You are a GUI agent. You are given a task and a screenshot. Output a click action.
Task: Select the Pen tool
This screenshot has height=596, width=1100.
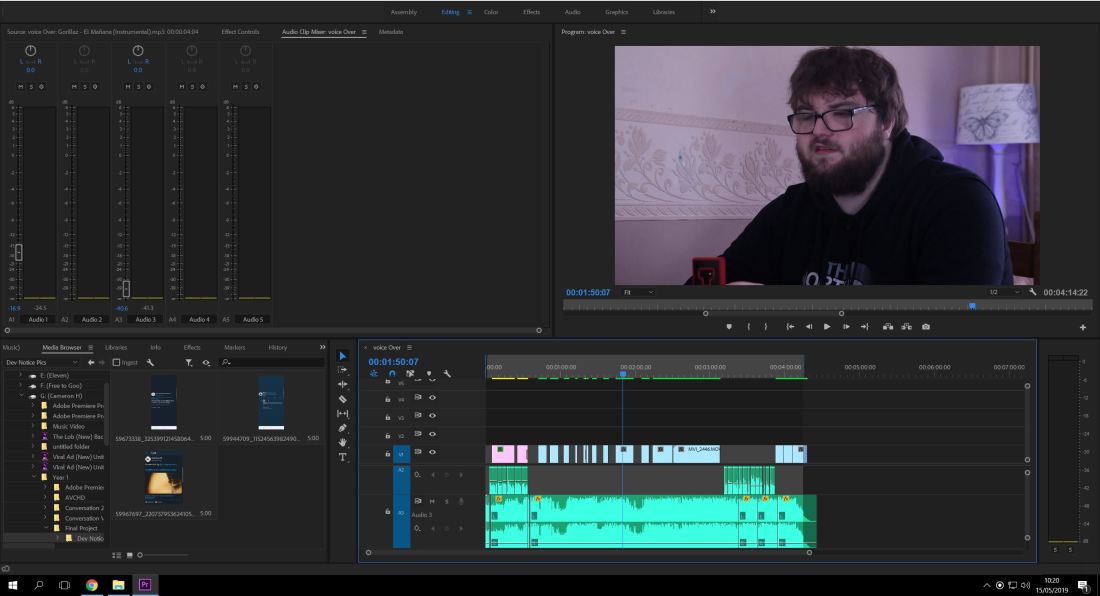click(x=343, y=428)
